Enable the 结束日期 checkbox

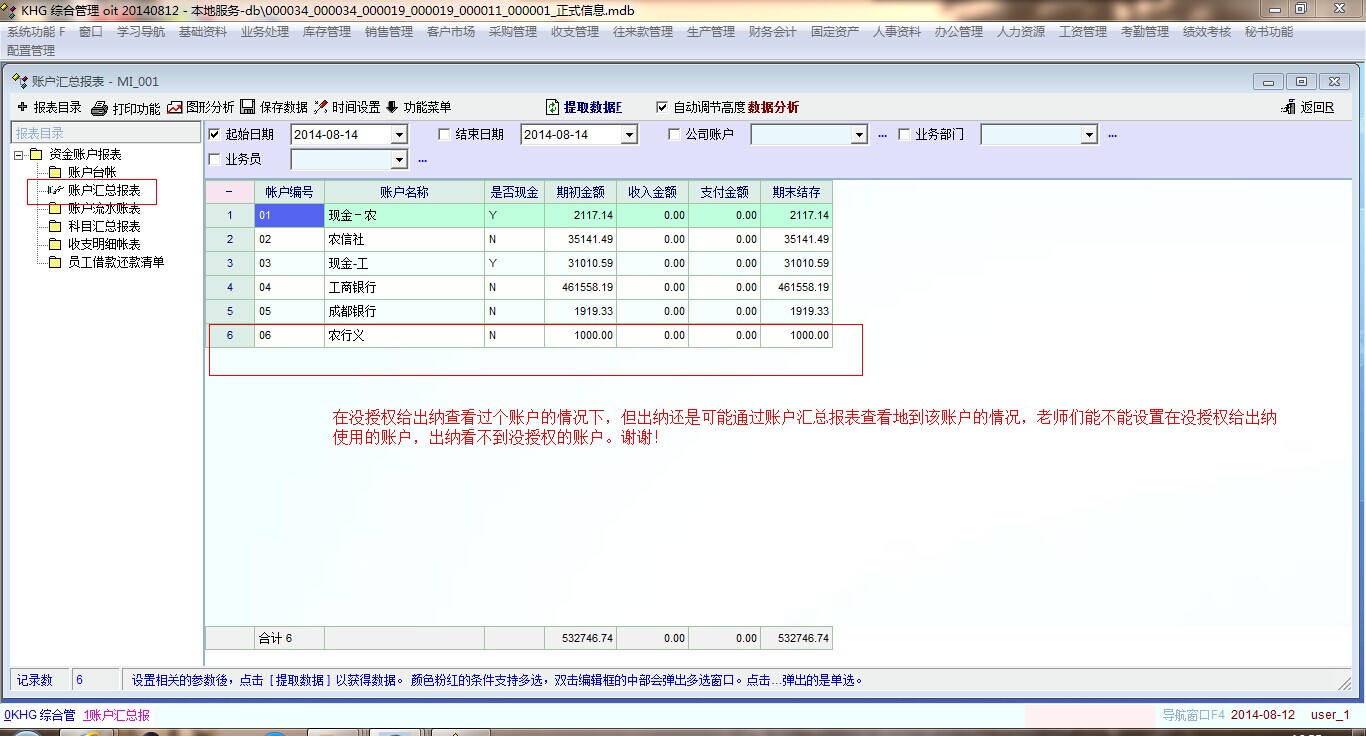(x=445, y=134)
